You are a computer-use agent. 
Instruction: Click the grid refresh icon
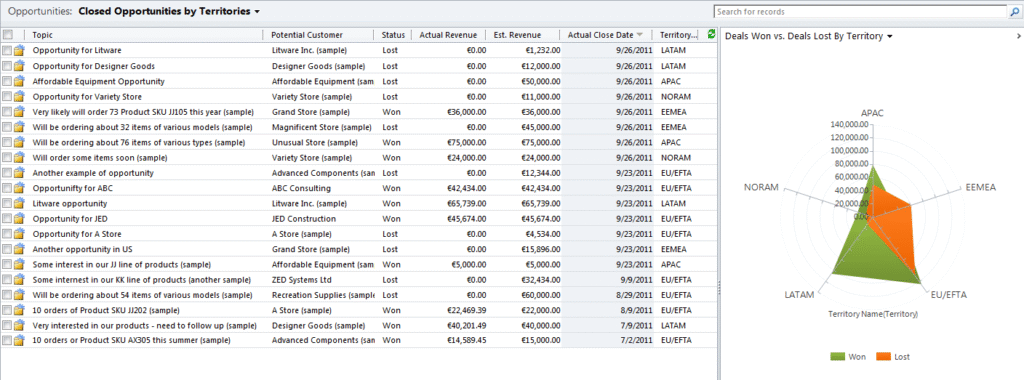pos(711,35)
